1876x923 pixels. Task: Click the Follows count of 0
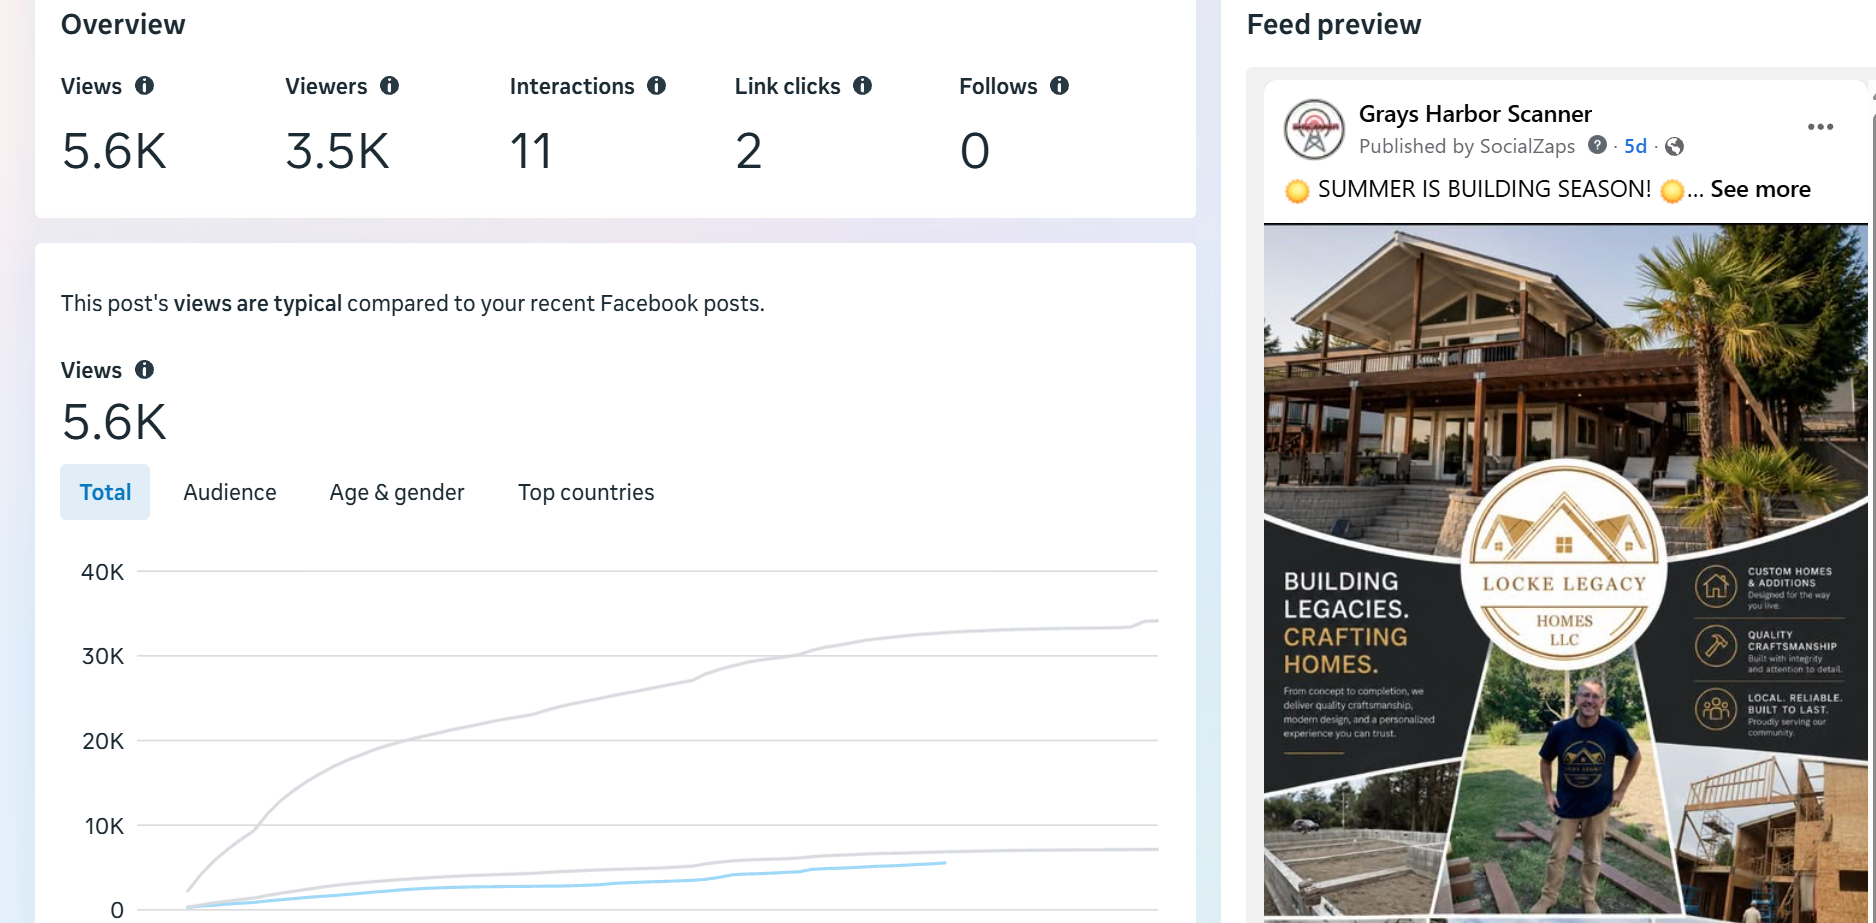975,151
